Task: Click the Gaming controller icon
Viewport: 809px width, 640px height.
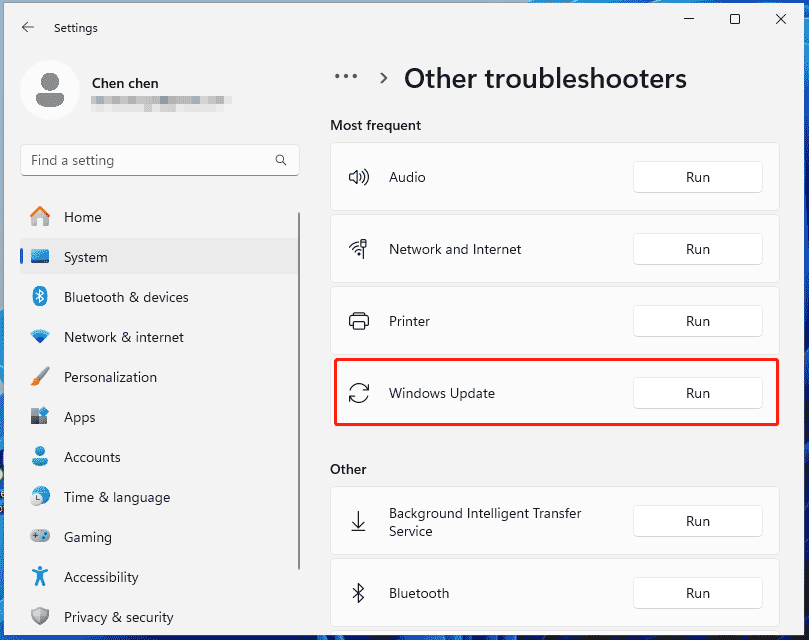Action: (x=40, y=537)
